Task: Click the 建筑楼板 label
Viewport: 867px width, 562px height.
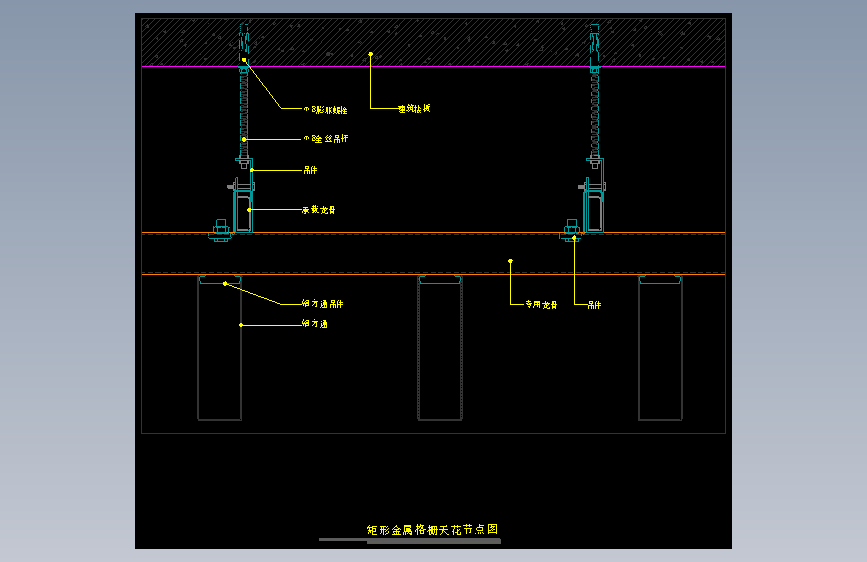Action: [414, 109]
